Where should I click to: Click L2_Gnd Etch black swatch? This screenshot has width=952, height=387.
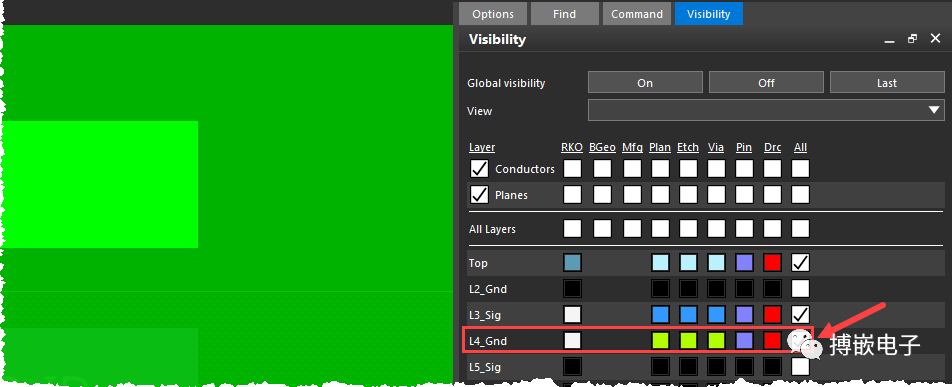pos(688,288)
